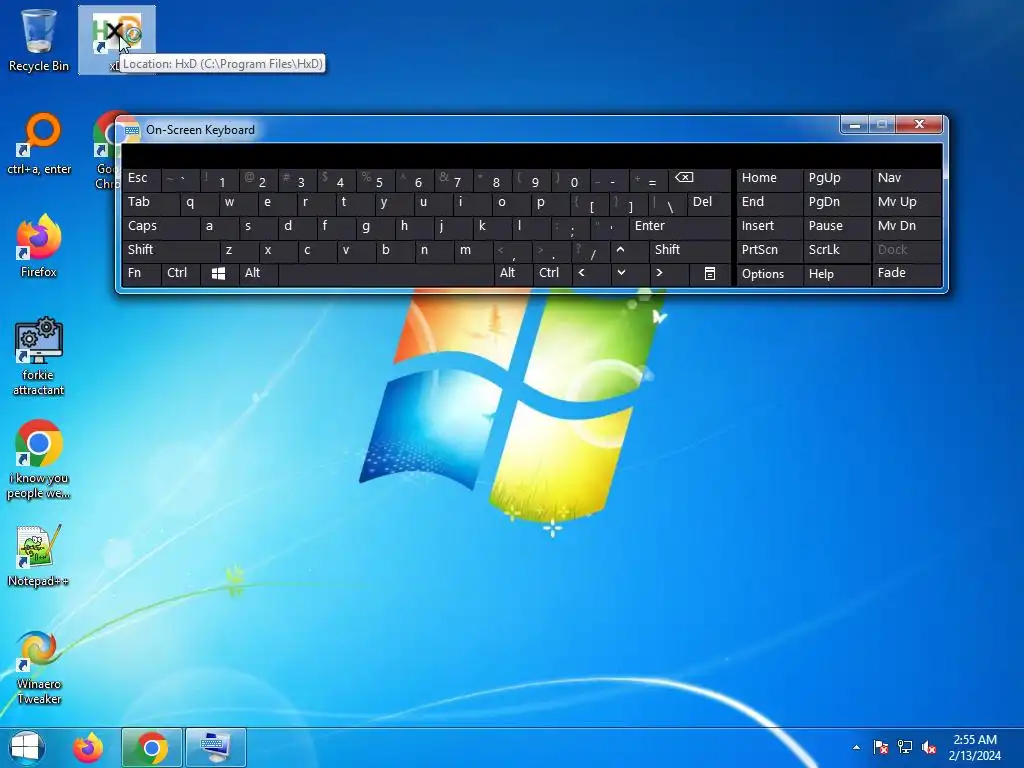This screenshot has height=768, width=1024.
Task: Click the 'm' key
Action: pos(473,250)
